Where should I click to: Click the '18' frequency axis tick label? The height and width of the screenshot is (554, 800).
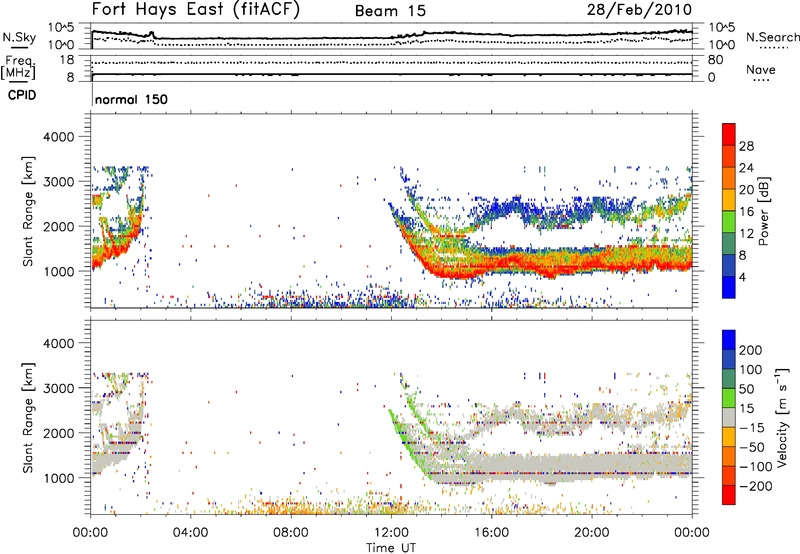click(67, 60)
